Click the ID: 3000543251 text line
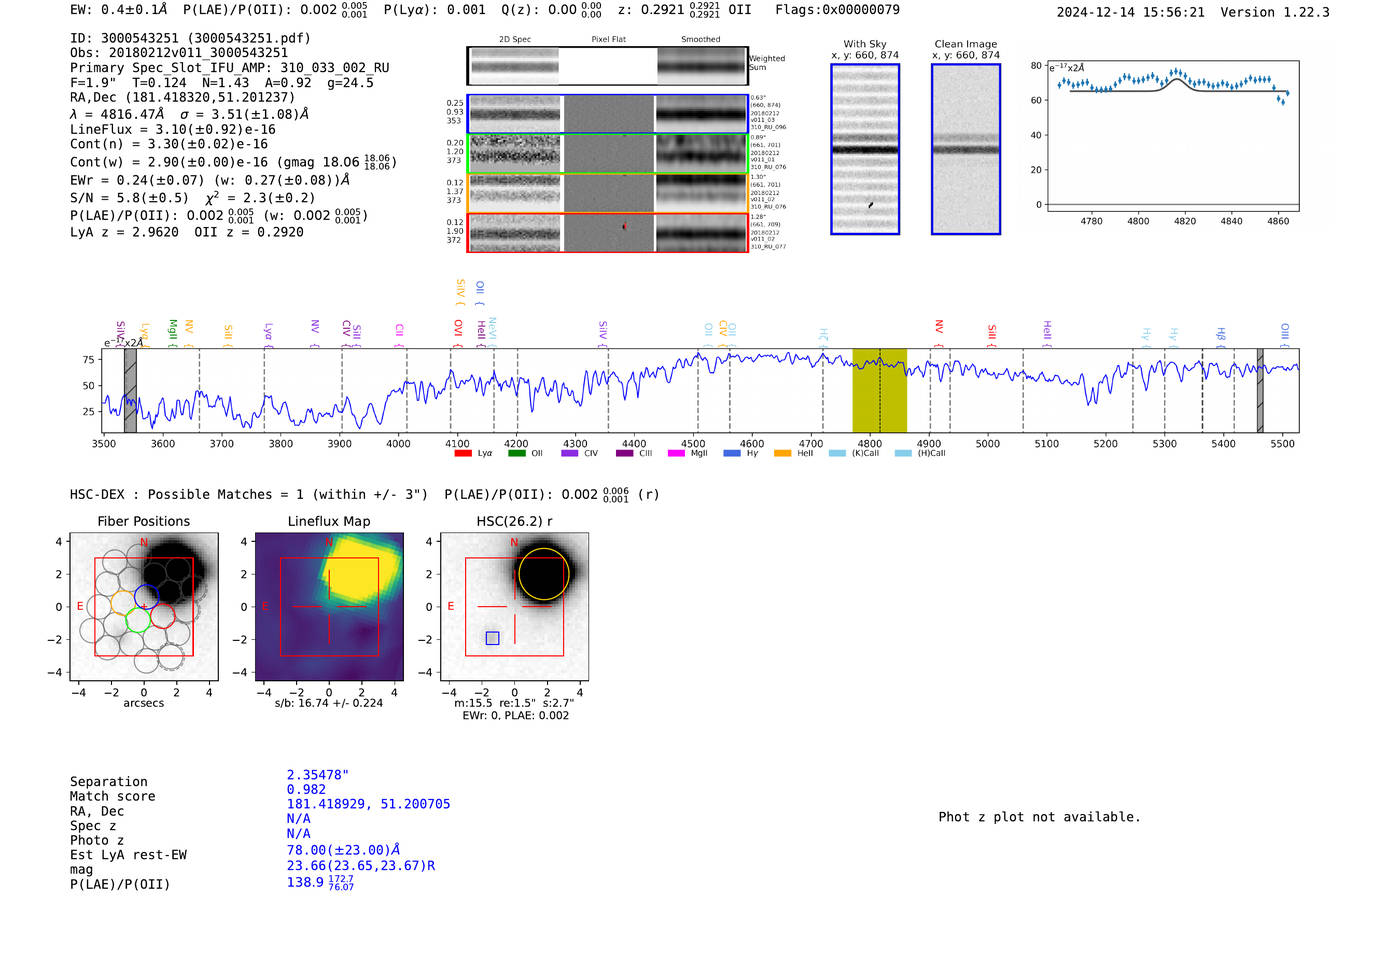The image size is (1400, 953). pos(190,38)
